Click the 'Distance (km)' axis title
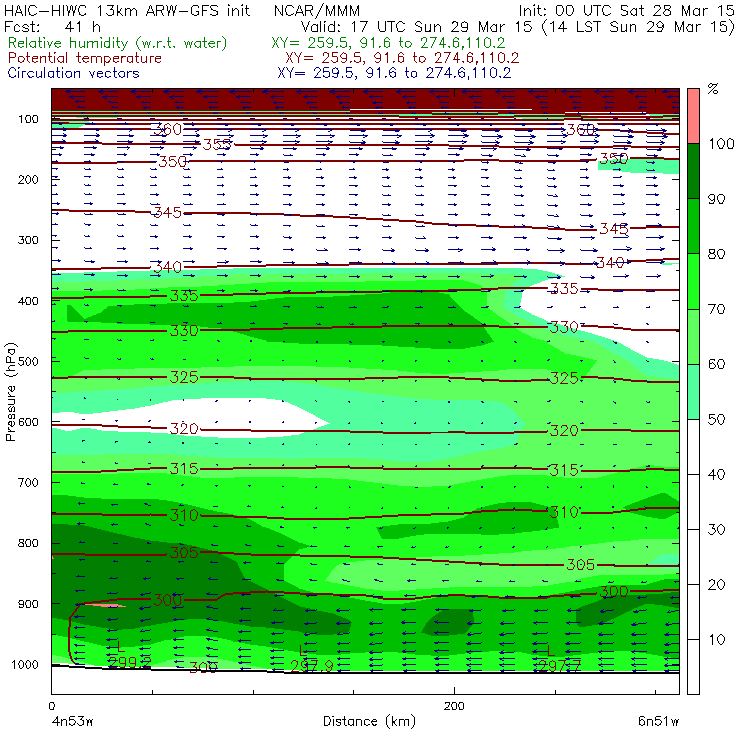Viewport: 740px width, 740px height. [x=370, y=721]
